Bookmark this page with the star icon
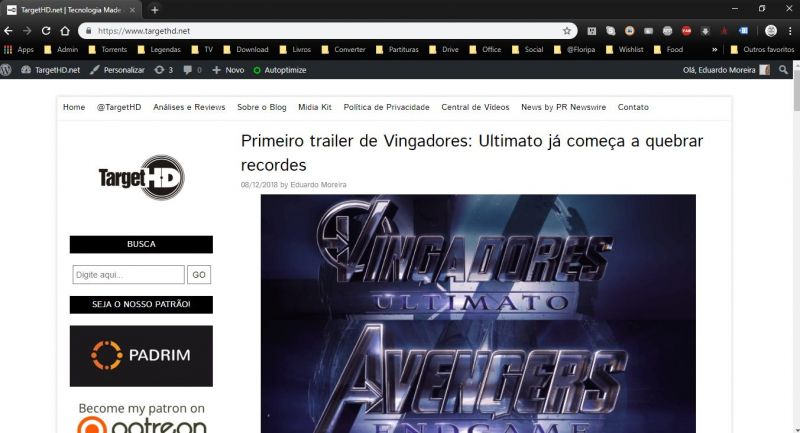The image size is (800, 433). click(x=567, y=31)
